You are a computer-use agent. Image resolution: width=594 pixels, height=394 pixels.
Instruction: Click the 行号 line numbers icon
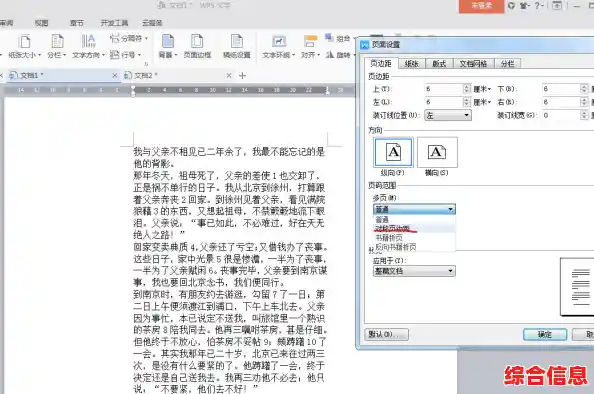114,55
